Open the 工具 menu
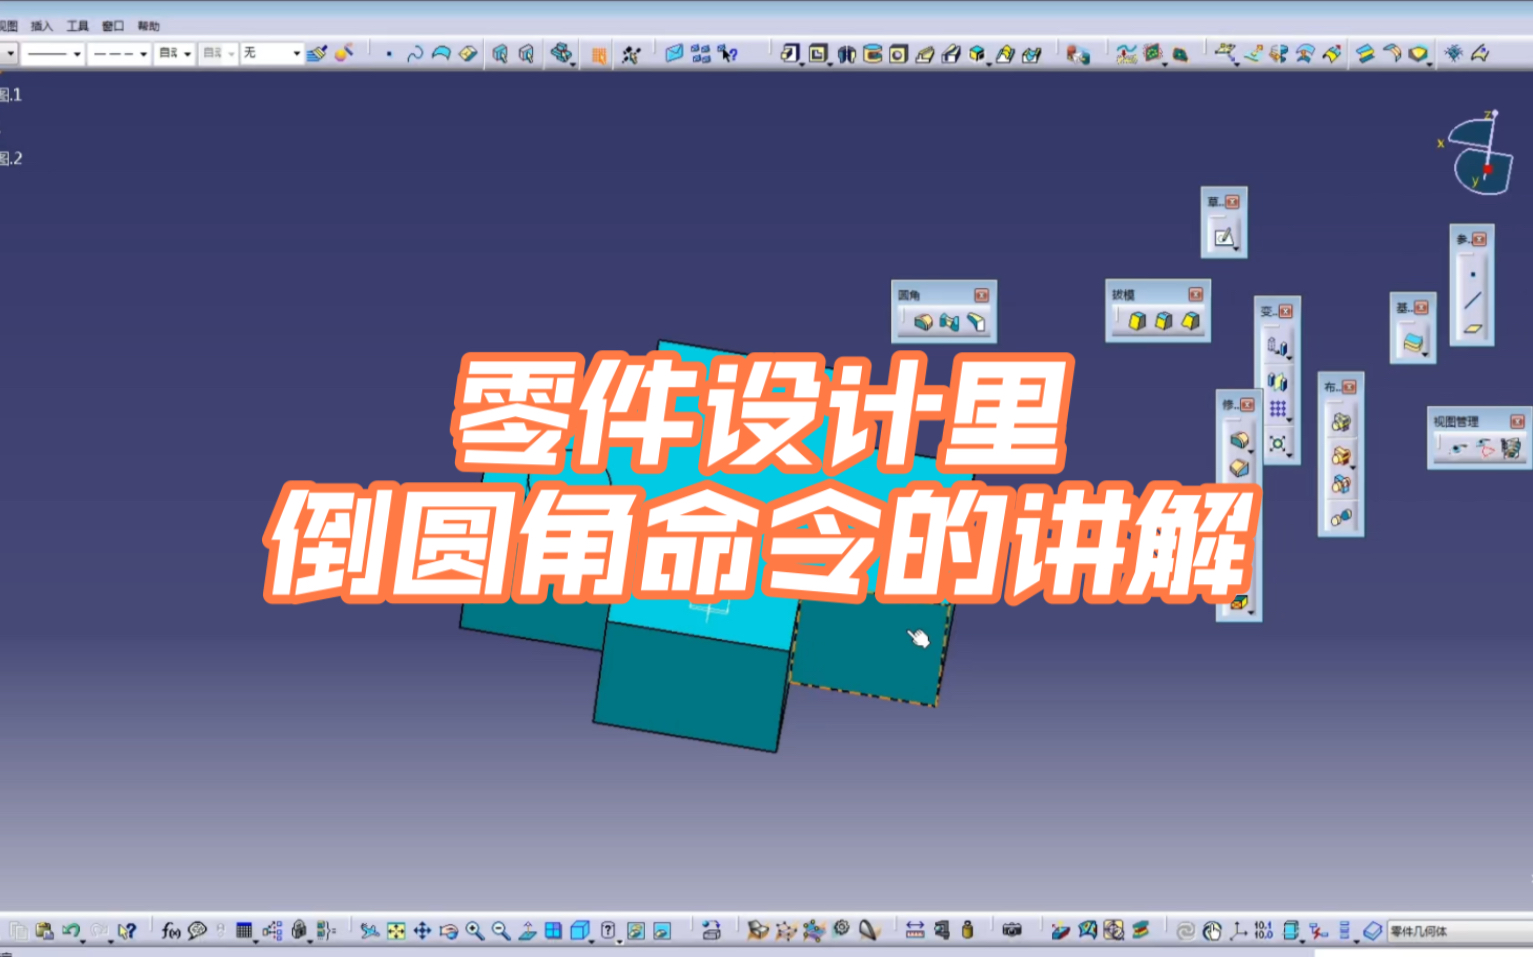 (78, 25)
